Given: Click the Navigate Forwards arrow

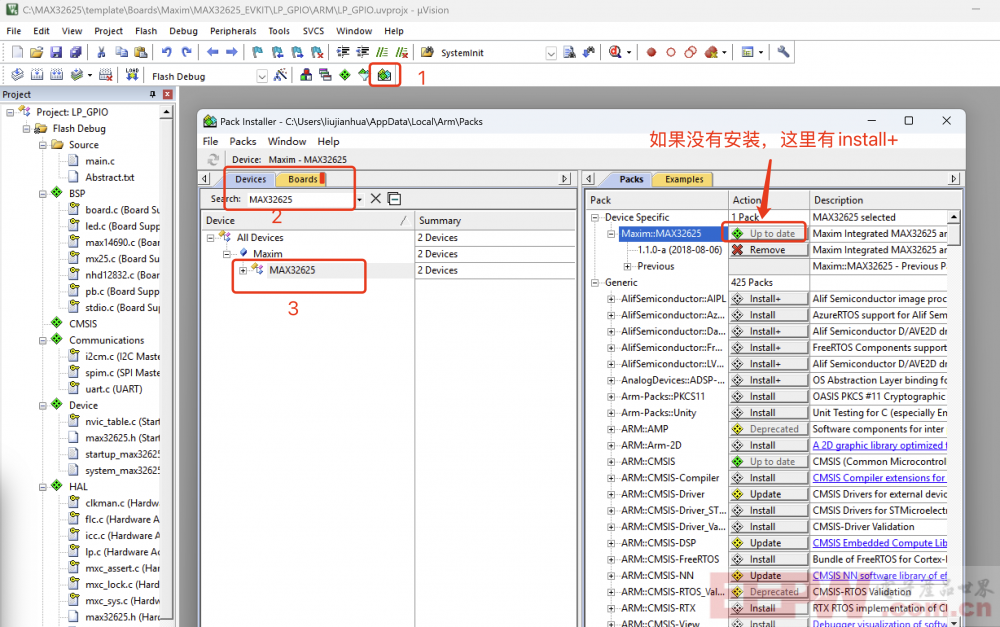Looking at the screenshot, I should 232,52.
